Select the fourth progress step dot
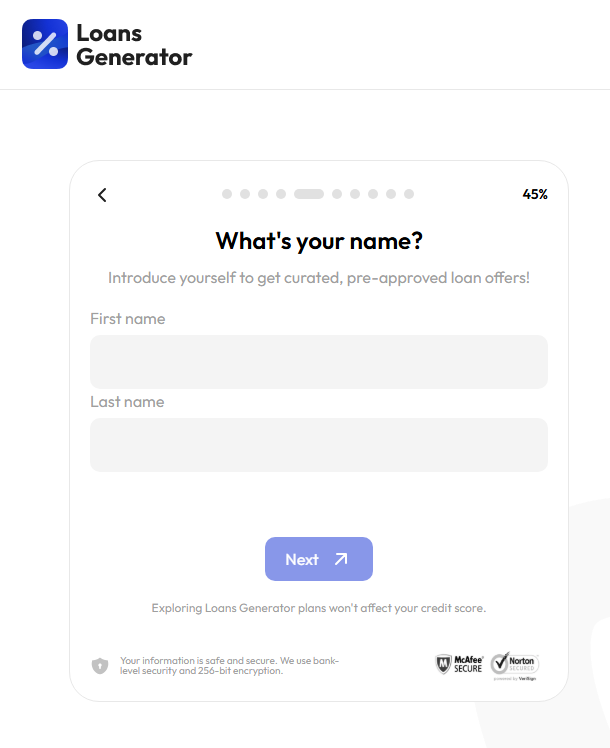Image resolution: width=610 pixels, height=748 pixels. click(x=281, y=194)
